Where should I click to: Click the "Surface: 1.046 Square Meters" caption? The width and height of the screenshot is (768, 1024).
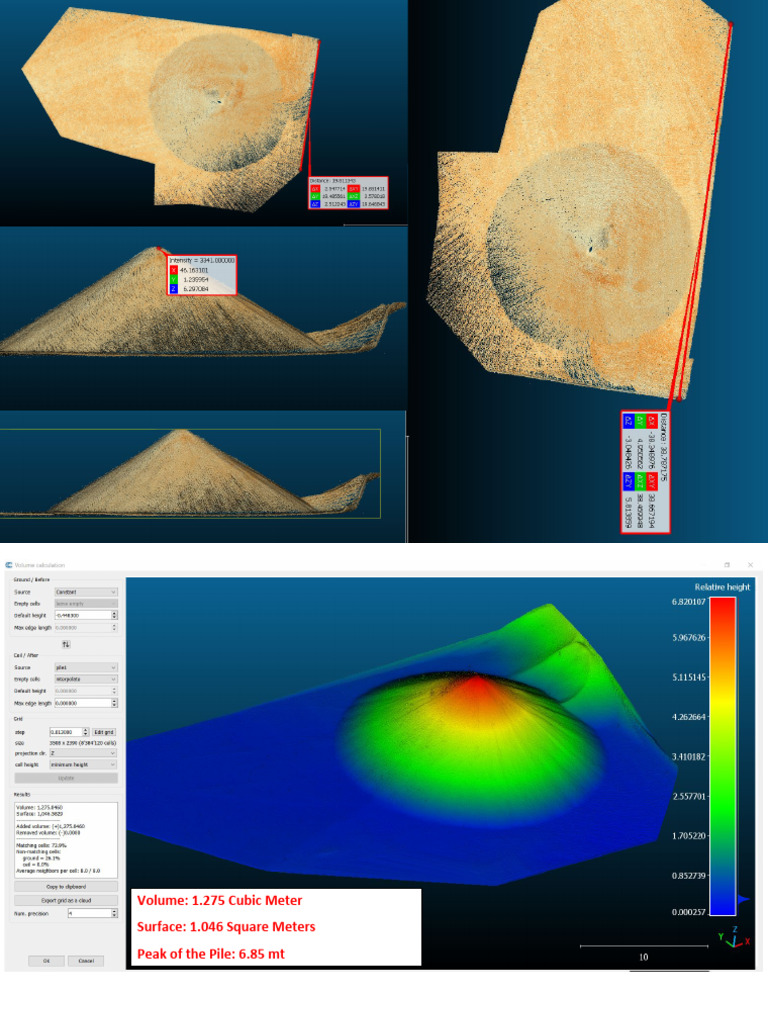point(226,926)
